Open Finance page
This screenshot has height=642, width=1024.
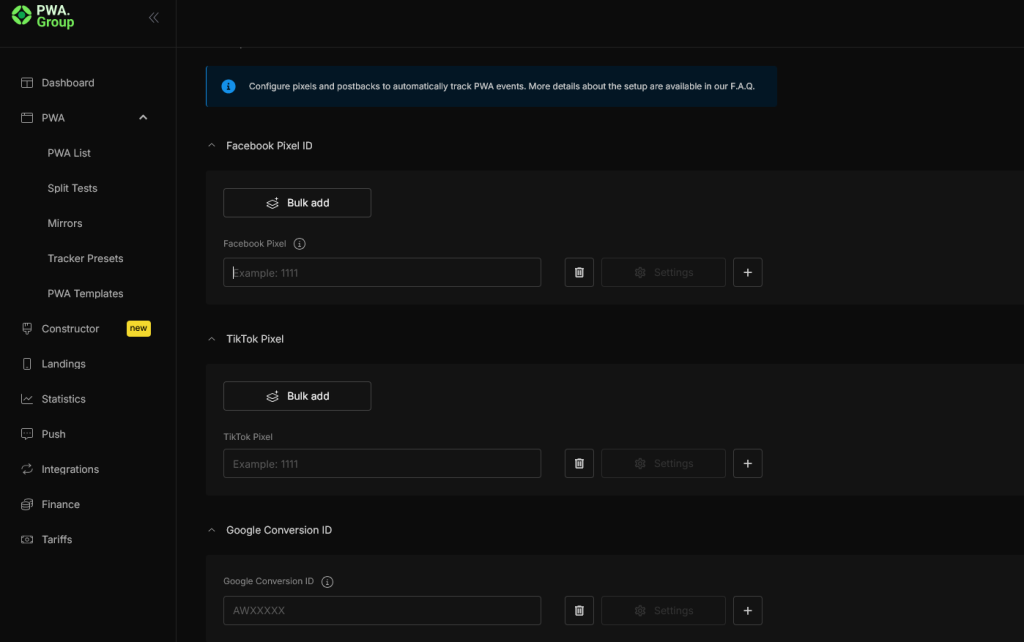click(x=60, y=505)
